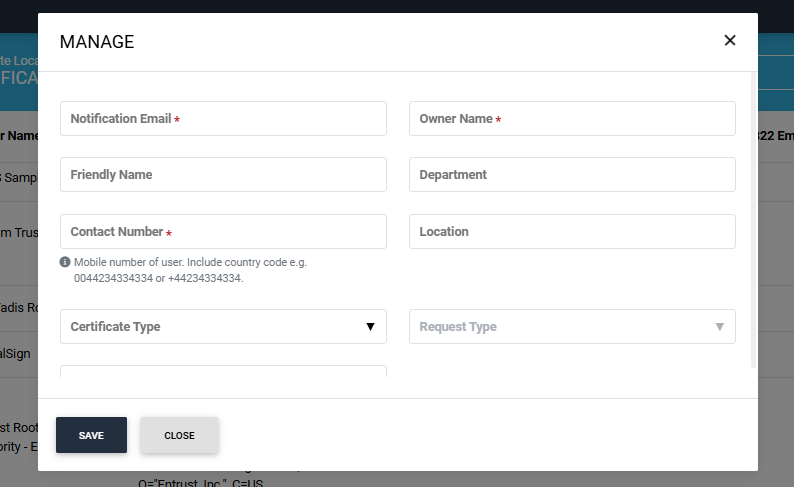
Task: Open the Request Type dropdown by its label
Action: pos(458,327)
